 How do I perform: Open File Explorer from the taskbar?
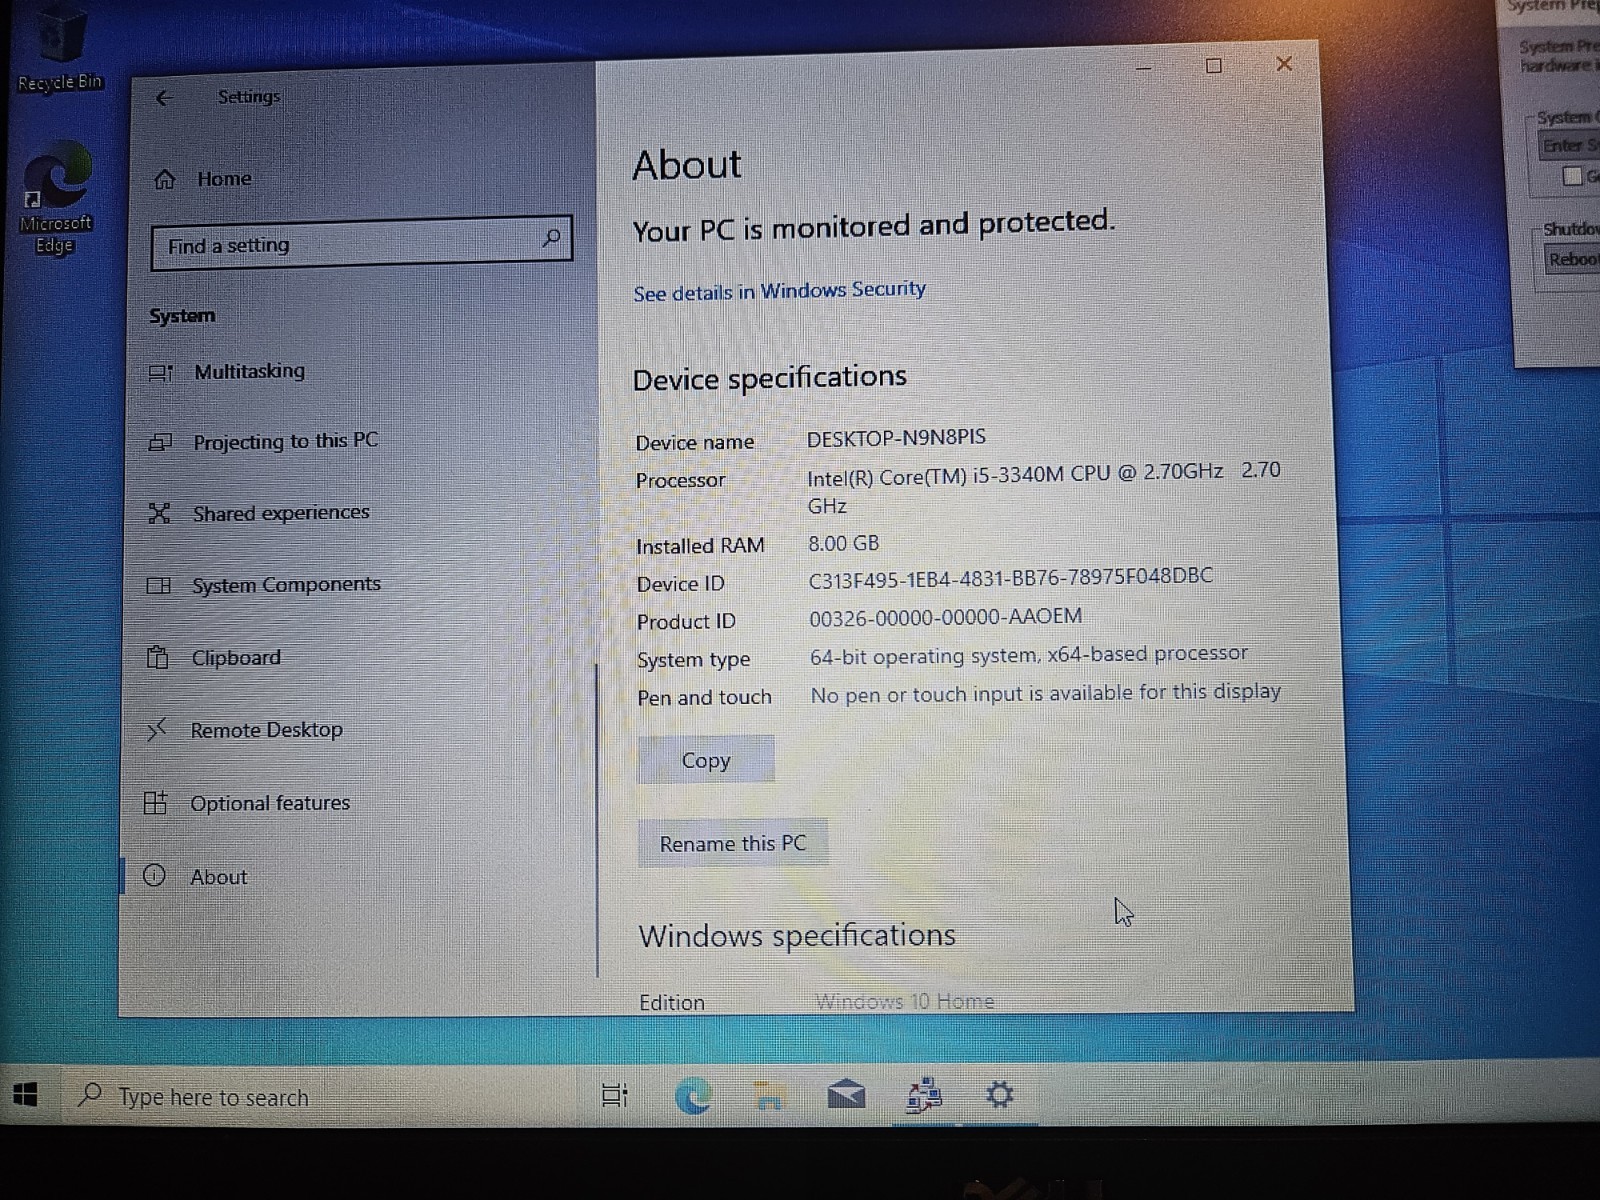[x=768, y=1096]
